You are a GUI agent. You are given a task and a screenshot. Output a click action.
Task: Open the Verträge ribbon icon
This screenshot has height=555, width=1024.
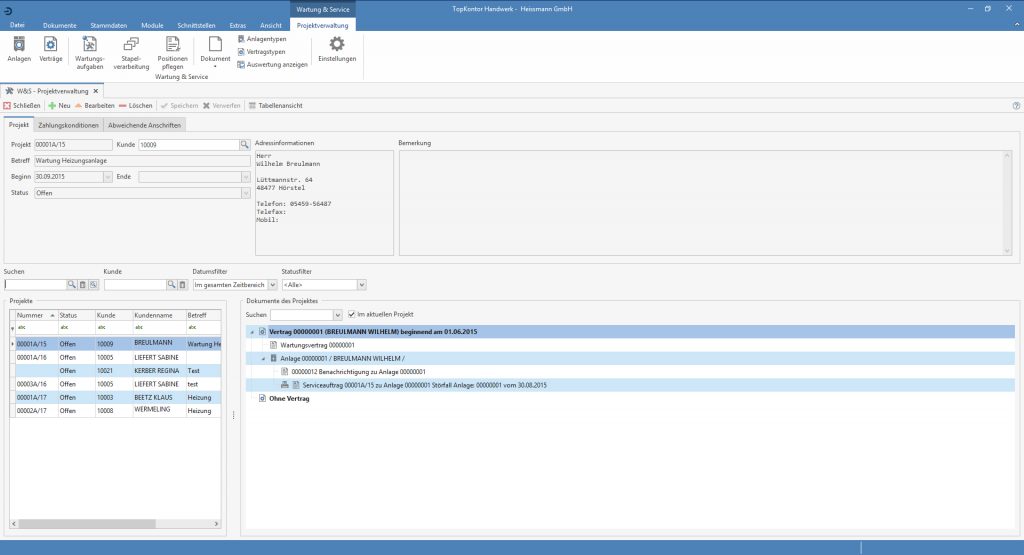pyautogui.click(x=50, y=50)
